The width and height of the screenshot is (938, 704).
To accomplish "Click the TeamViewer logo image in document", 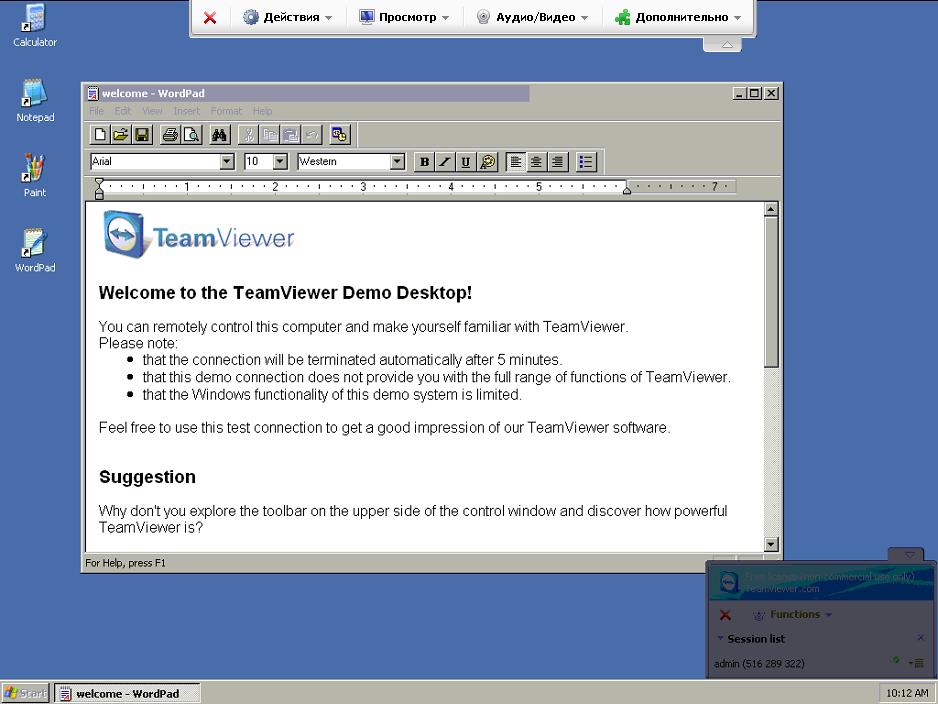I will pyautogui.click(x=199, y=234).
